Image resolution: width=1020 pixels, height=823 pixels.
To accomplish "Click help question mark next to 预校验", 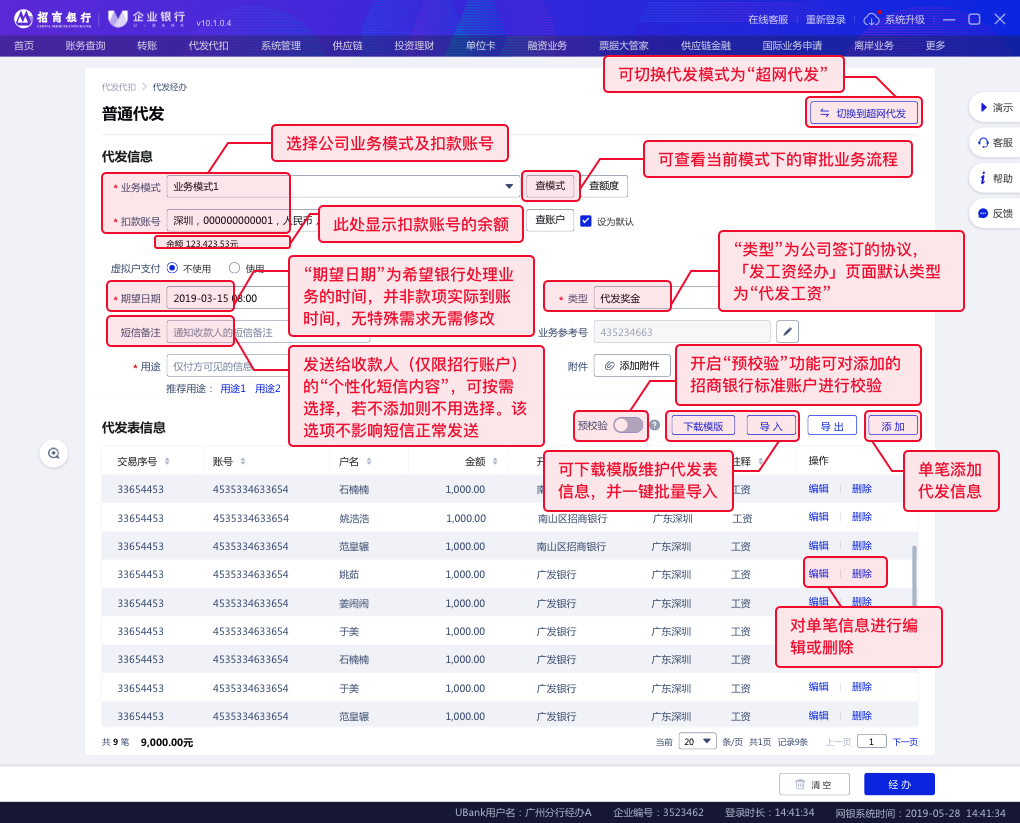I will 655,425.
